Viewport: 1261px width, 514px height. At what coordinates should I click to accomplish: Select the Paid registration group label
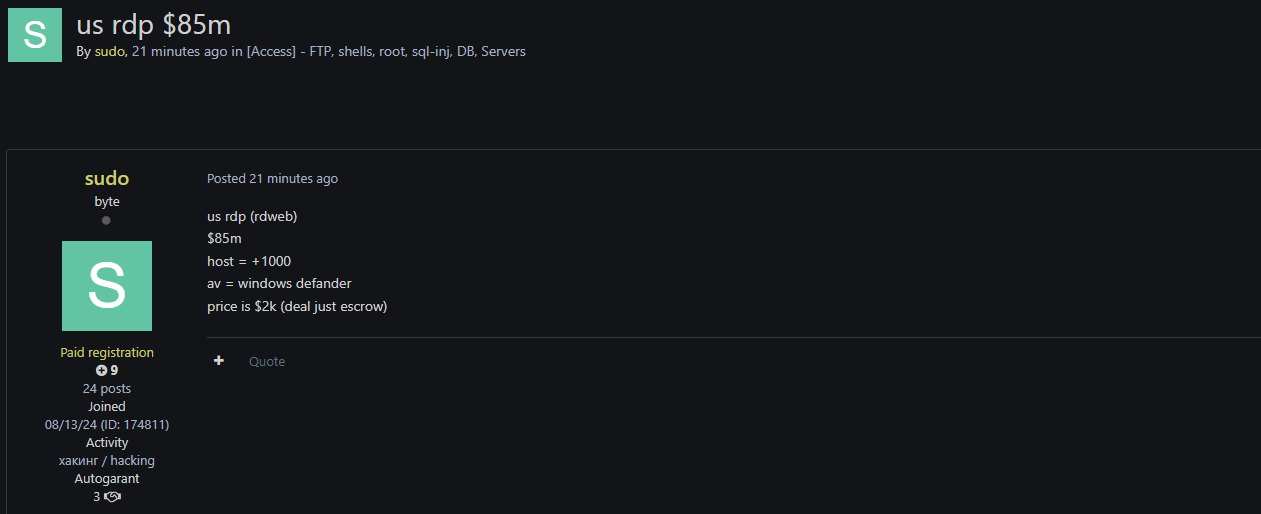[x=107, y=352]
